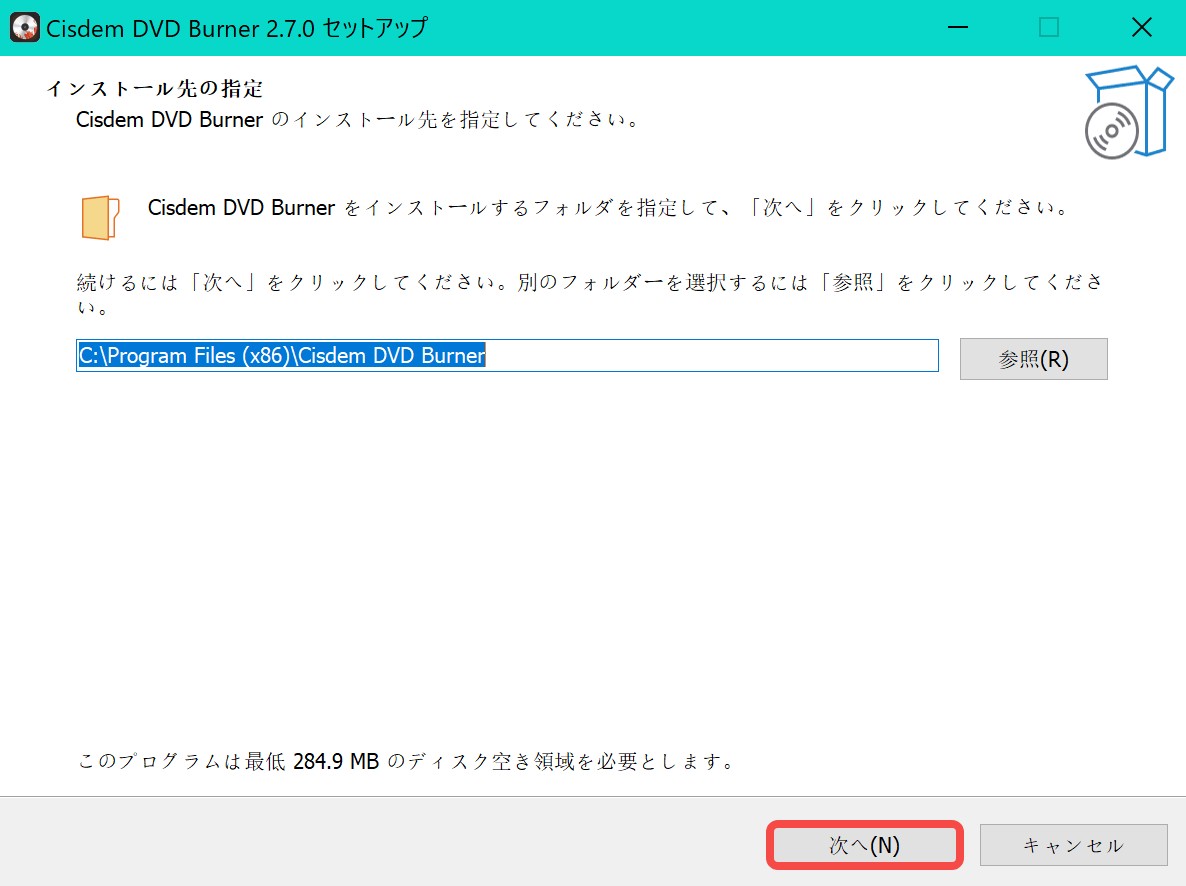This screenshot has height=886, width=1186.
Task: Click the 続けるには「次へ」 instruction text
Action: (x=590, y=294)
